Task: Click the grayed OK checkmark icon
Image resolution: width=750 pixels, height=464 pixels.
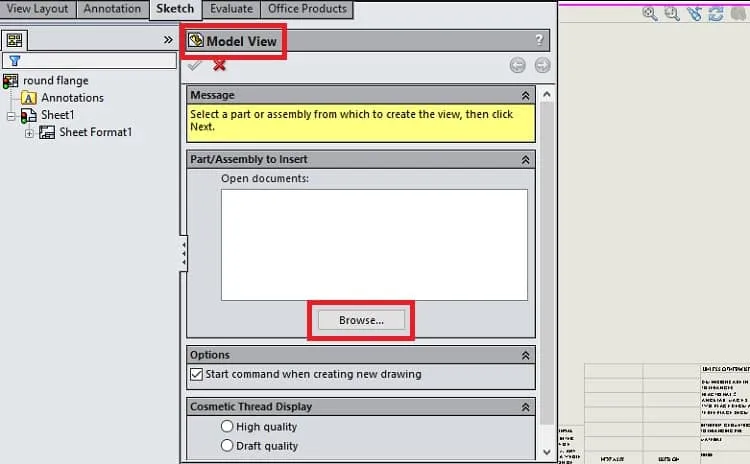Action: [x=194, y=65]
